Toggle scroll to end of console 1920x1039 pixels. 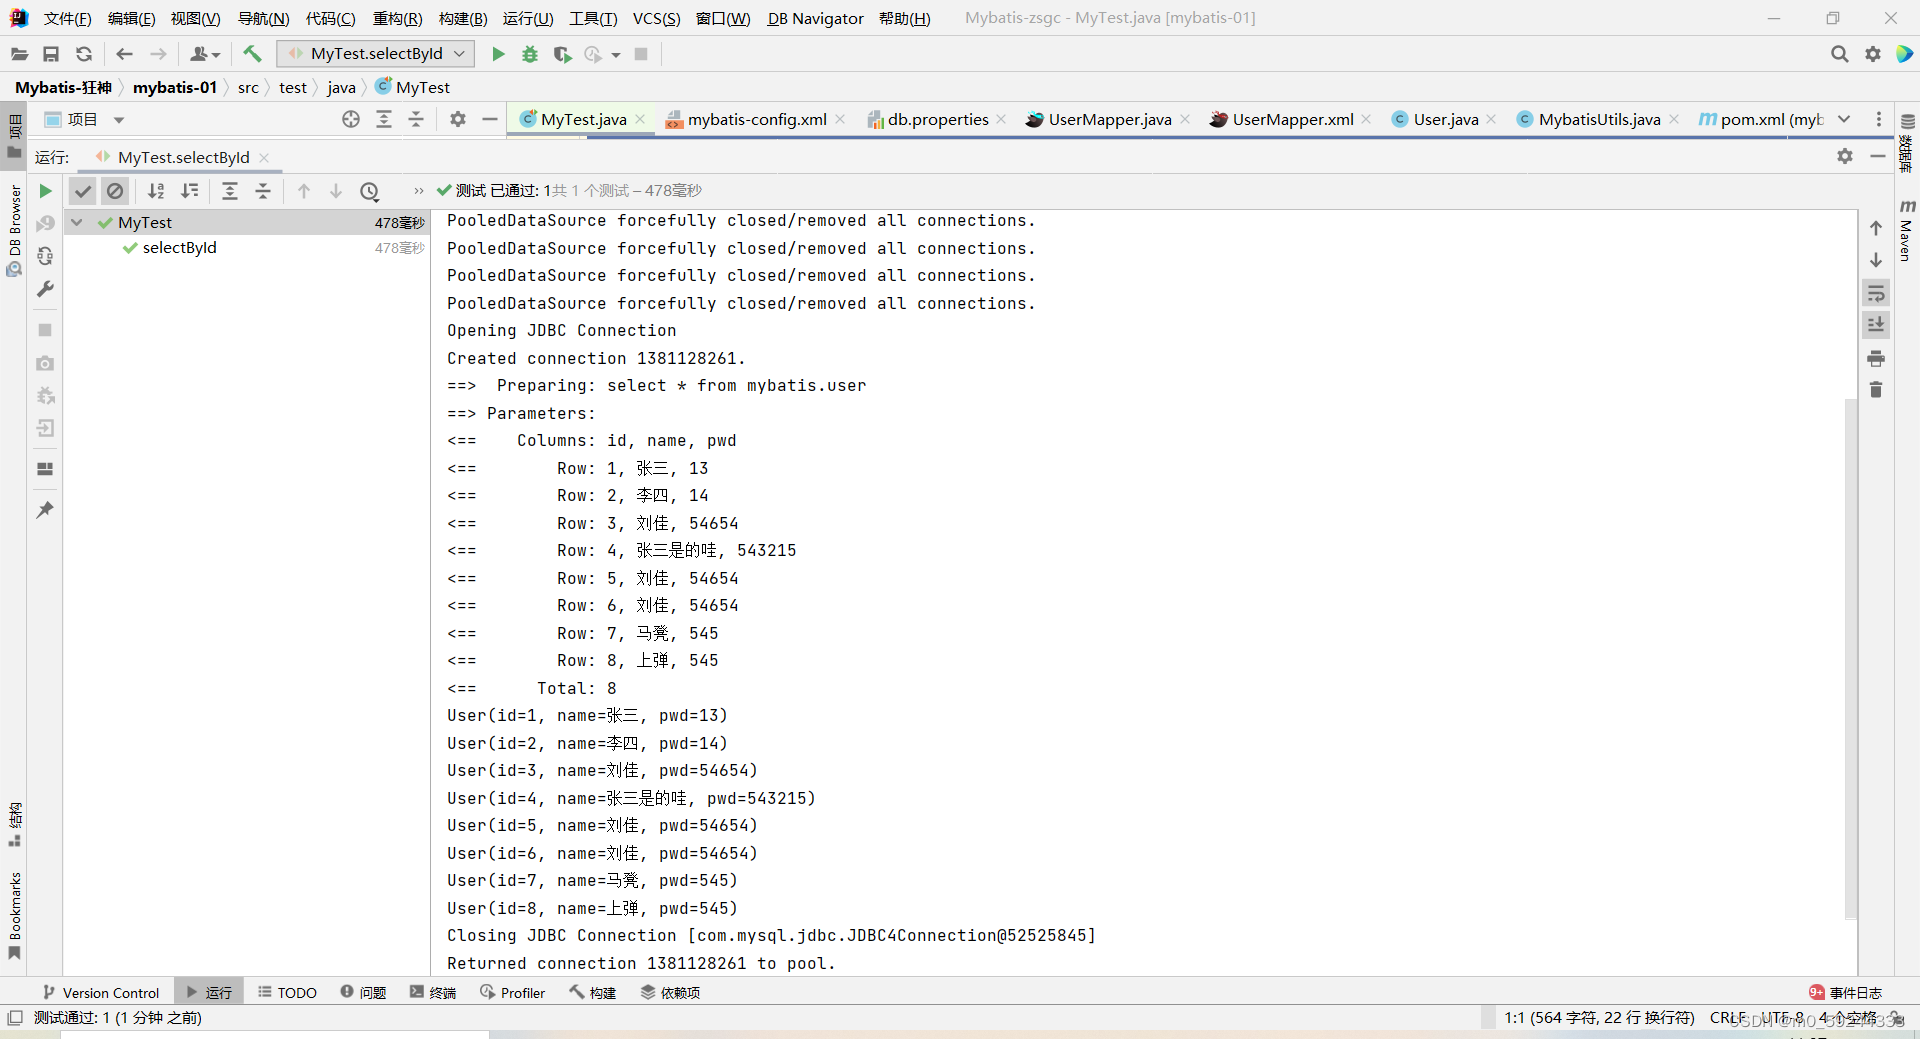click(x=1876, y=325)
